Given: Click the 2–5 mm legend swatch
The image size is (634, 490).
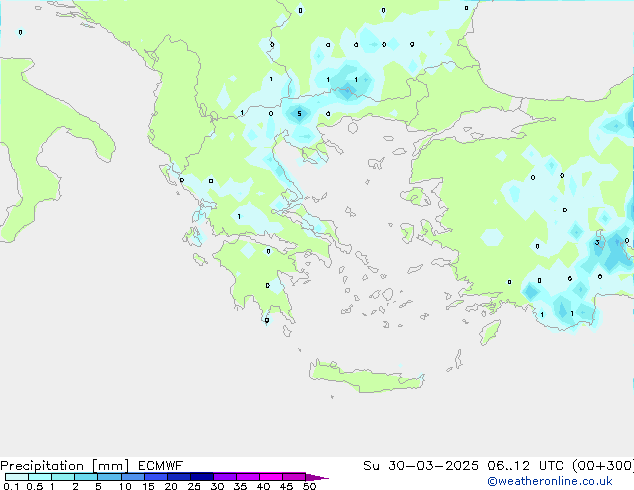Looking at the screenshot, I should (86, 477).
